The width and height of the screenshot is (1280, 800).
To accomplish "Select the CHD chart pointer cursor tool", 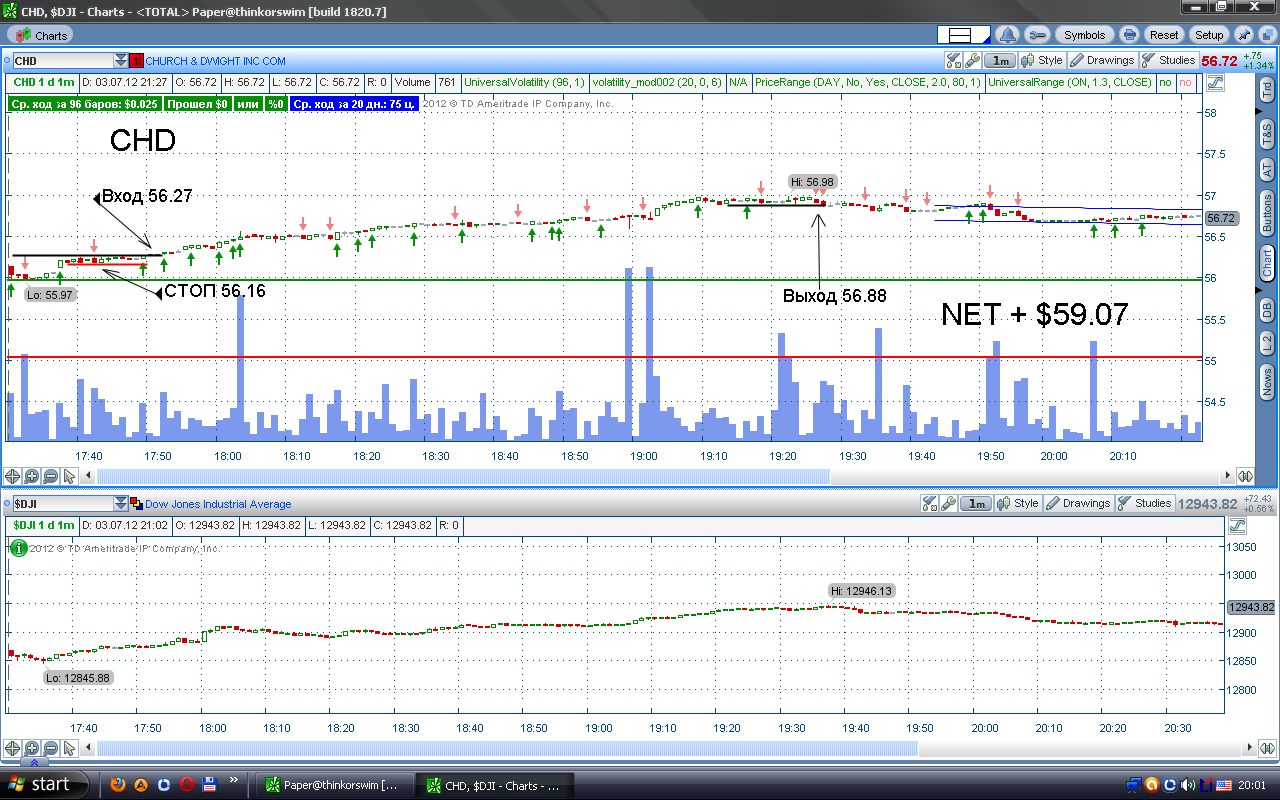I will (69, 476).
